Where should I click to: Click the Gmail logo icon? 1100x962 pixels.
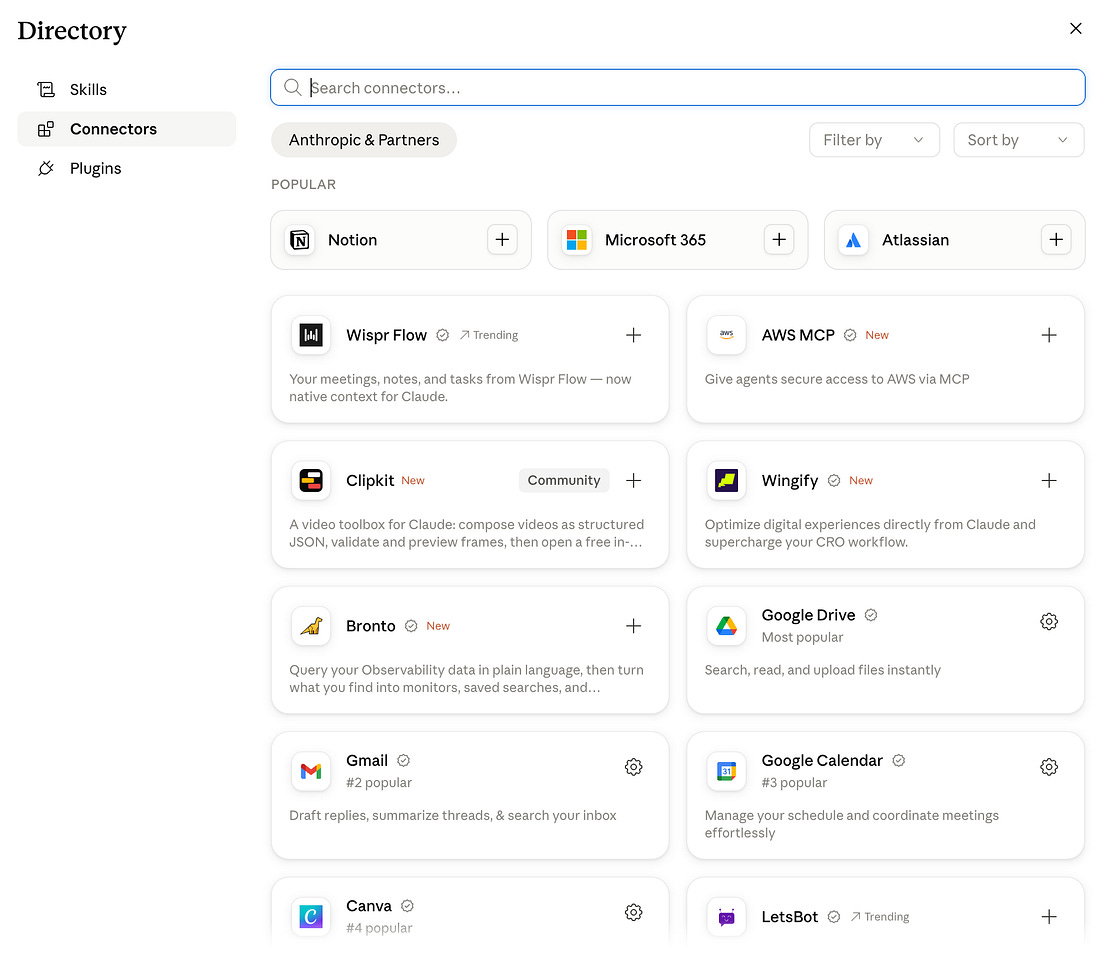pyautogui.click(x=311, y=771)
